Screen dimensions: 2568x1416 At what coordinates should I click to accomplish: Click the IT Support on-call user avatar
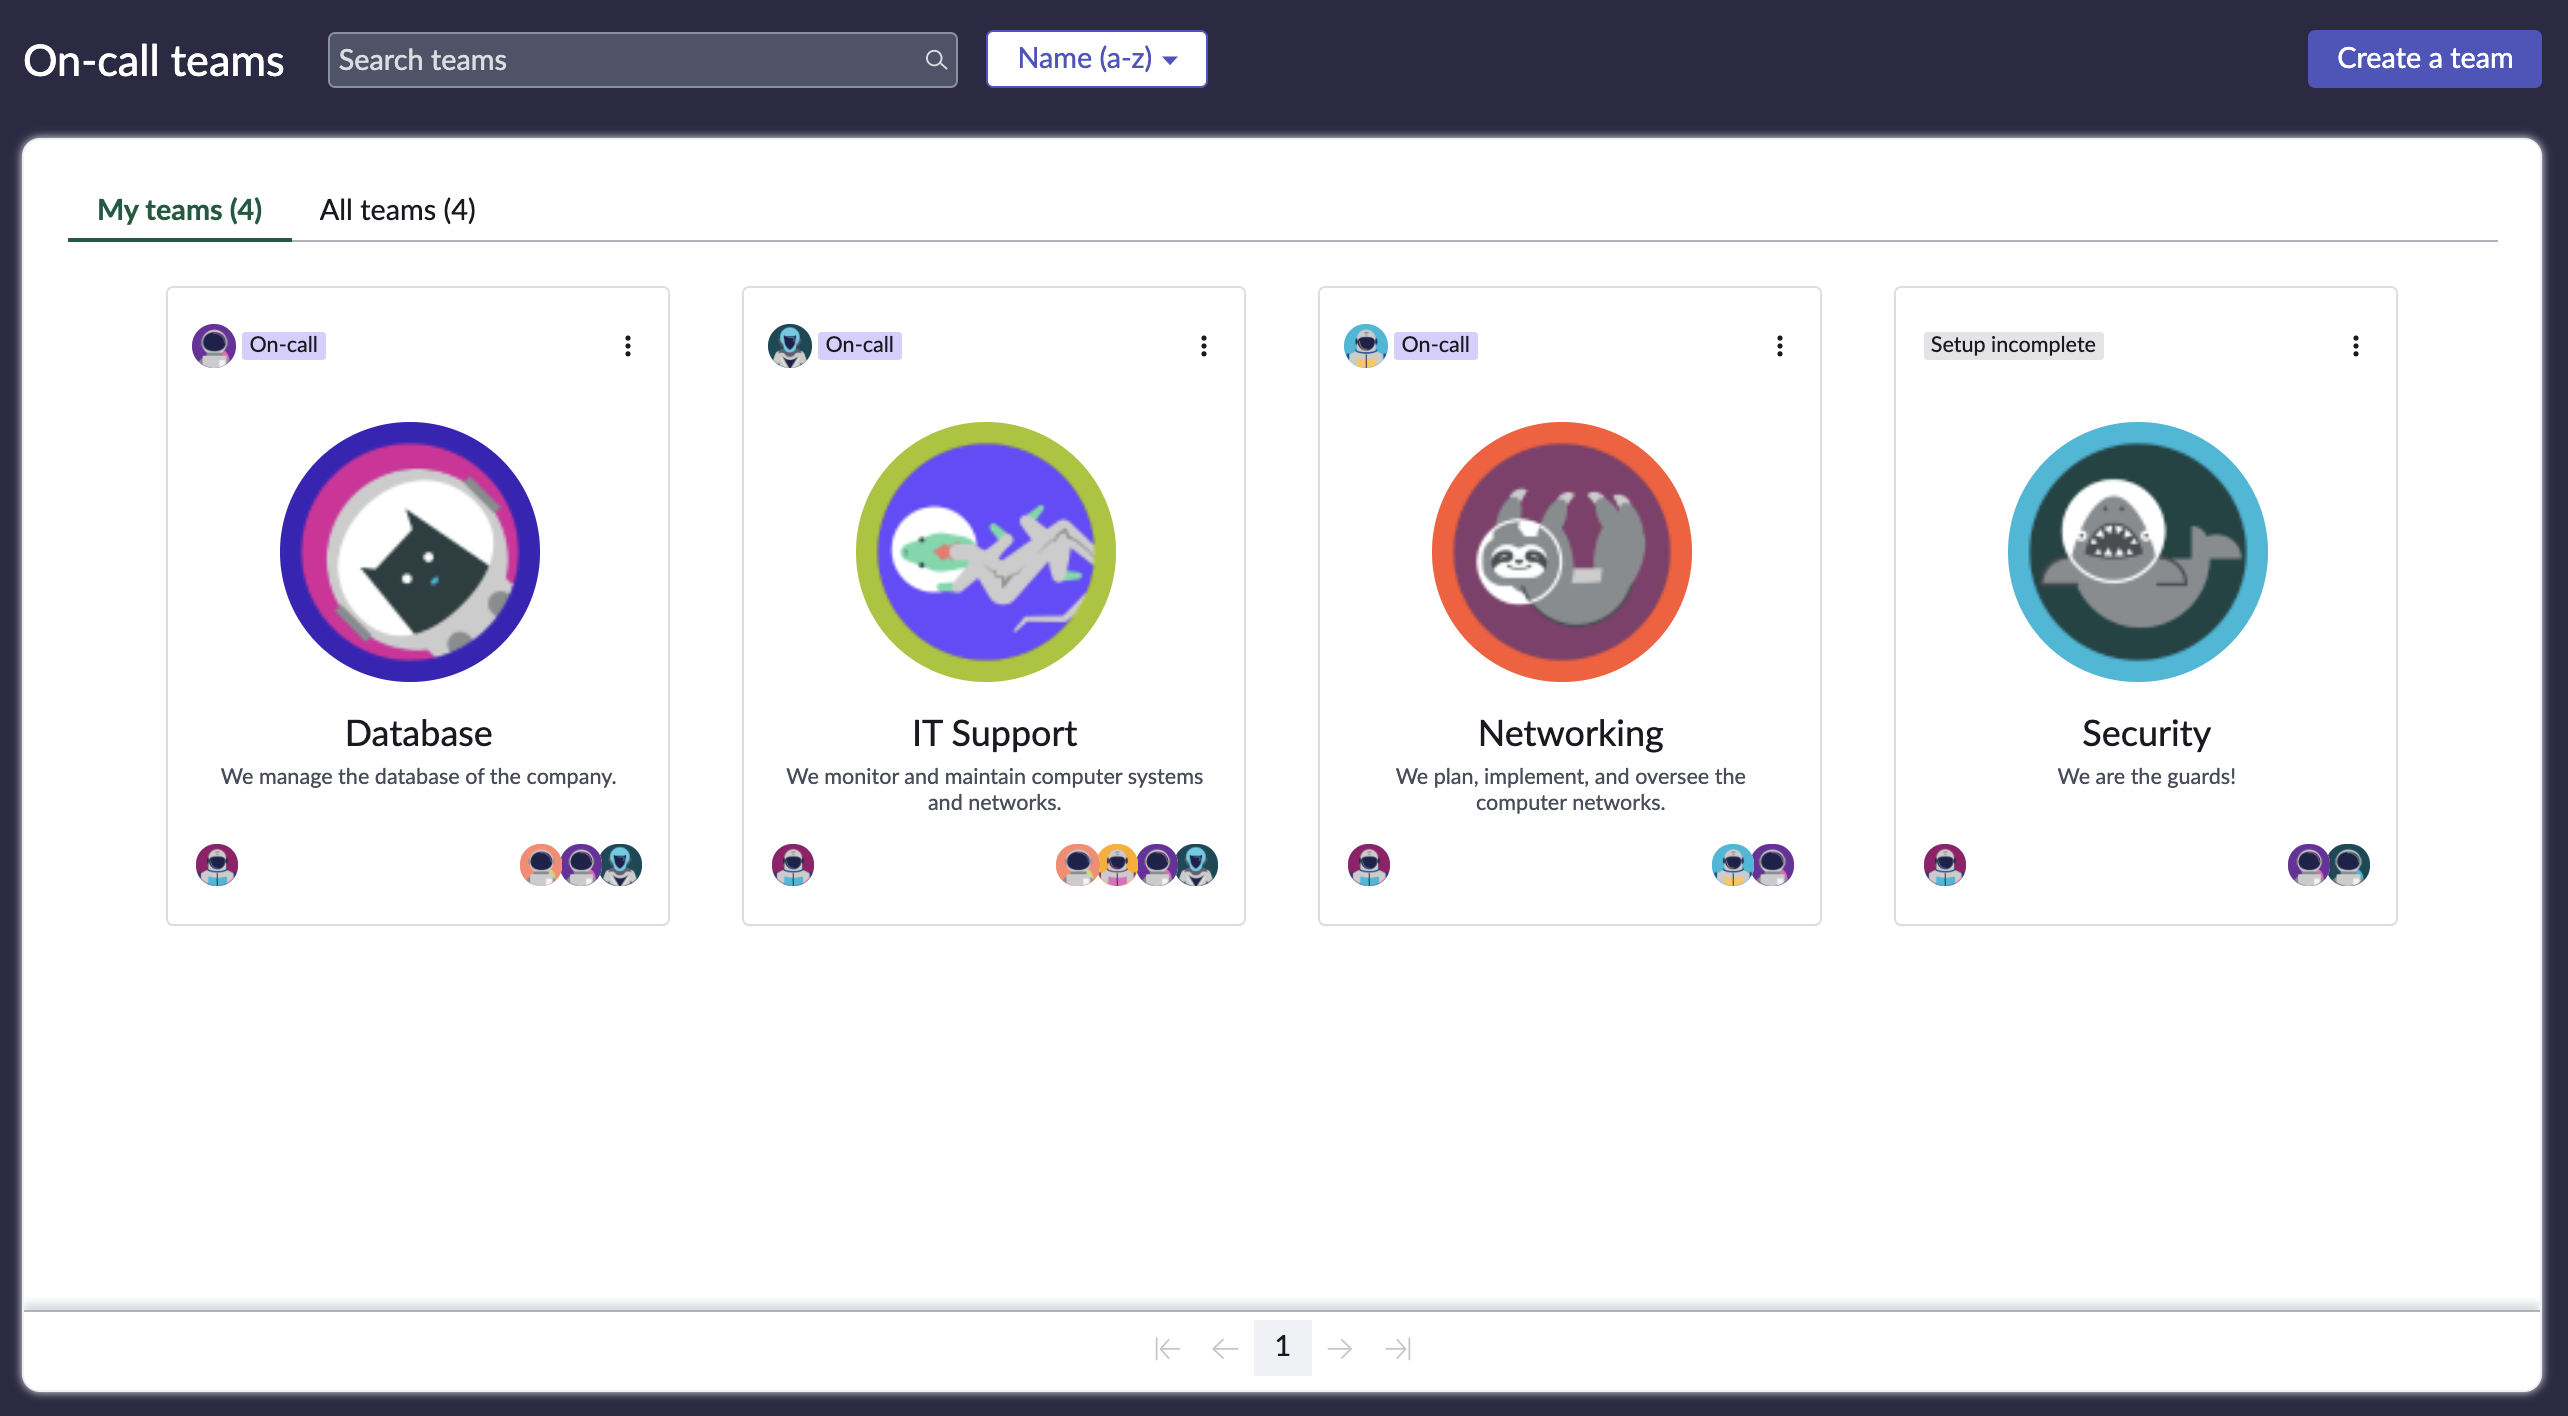point(790,345)
